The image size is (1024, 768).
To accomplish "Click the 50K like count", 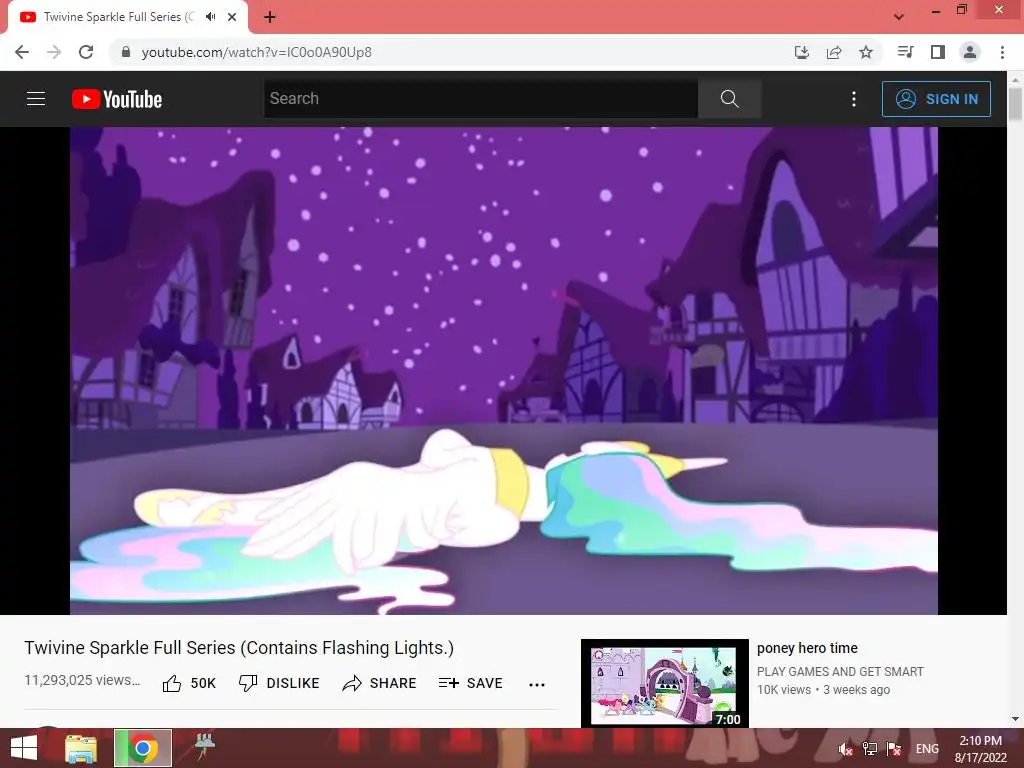I will pos(203,683).
